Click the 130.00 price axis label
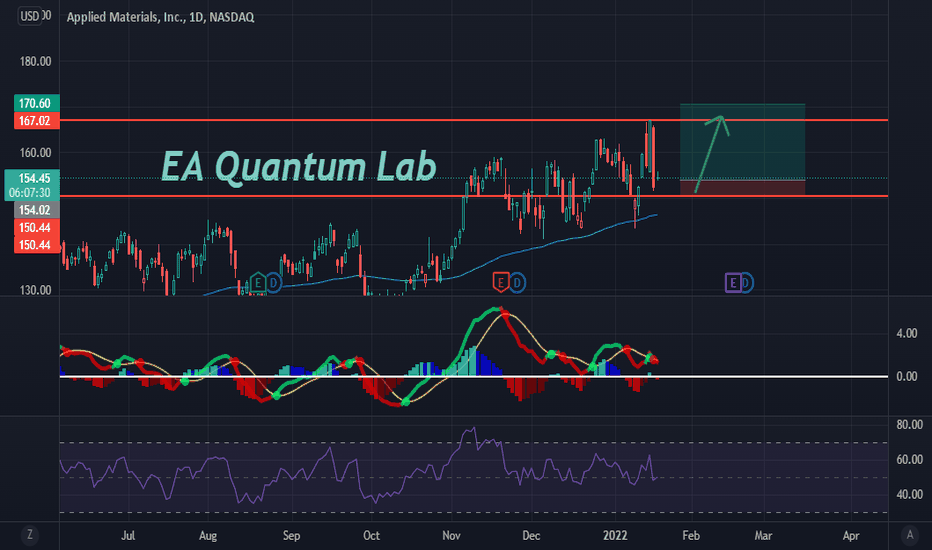932x550 pixels. click(35, 290)
